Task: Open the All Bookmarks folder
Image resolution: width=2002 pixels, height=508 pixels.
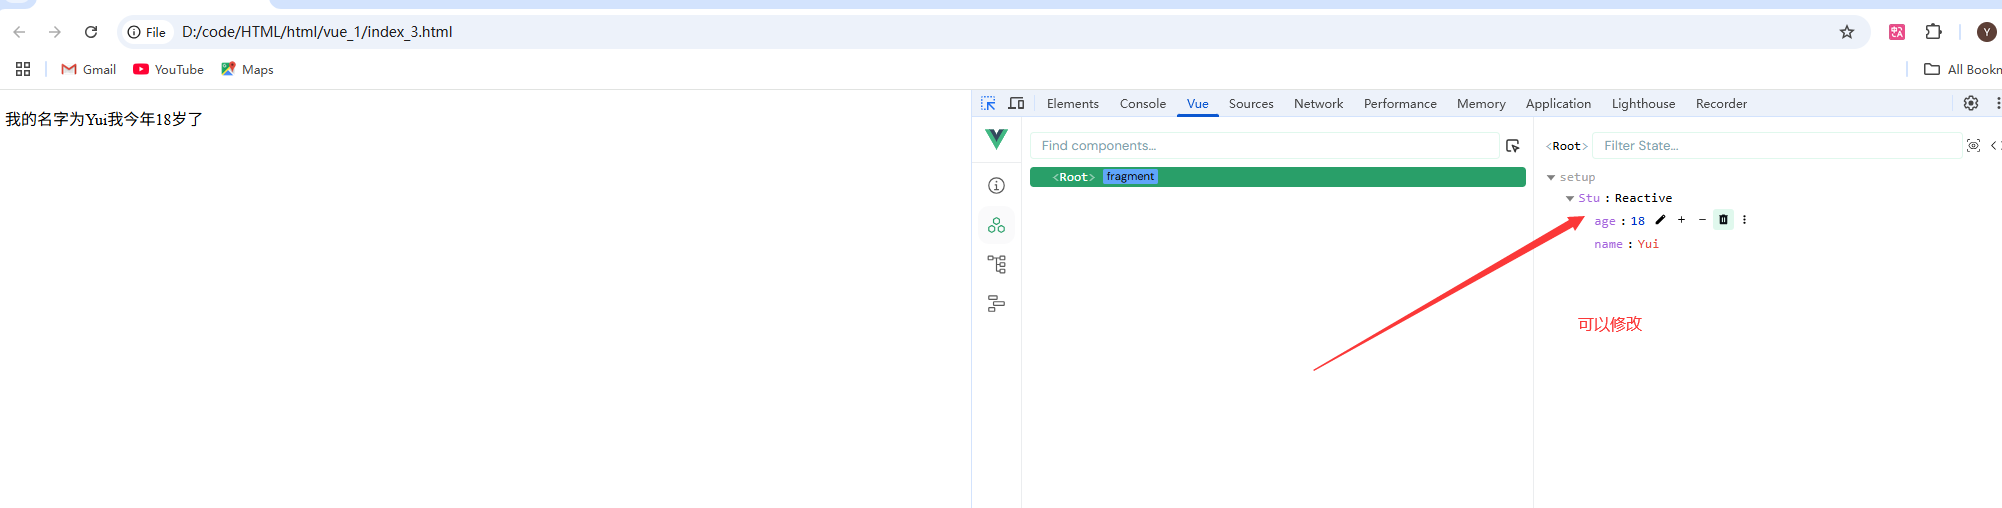Action: pos(1963,69)
